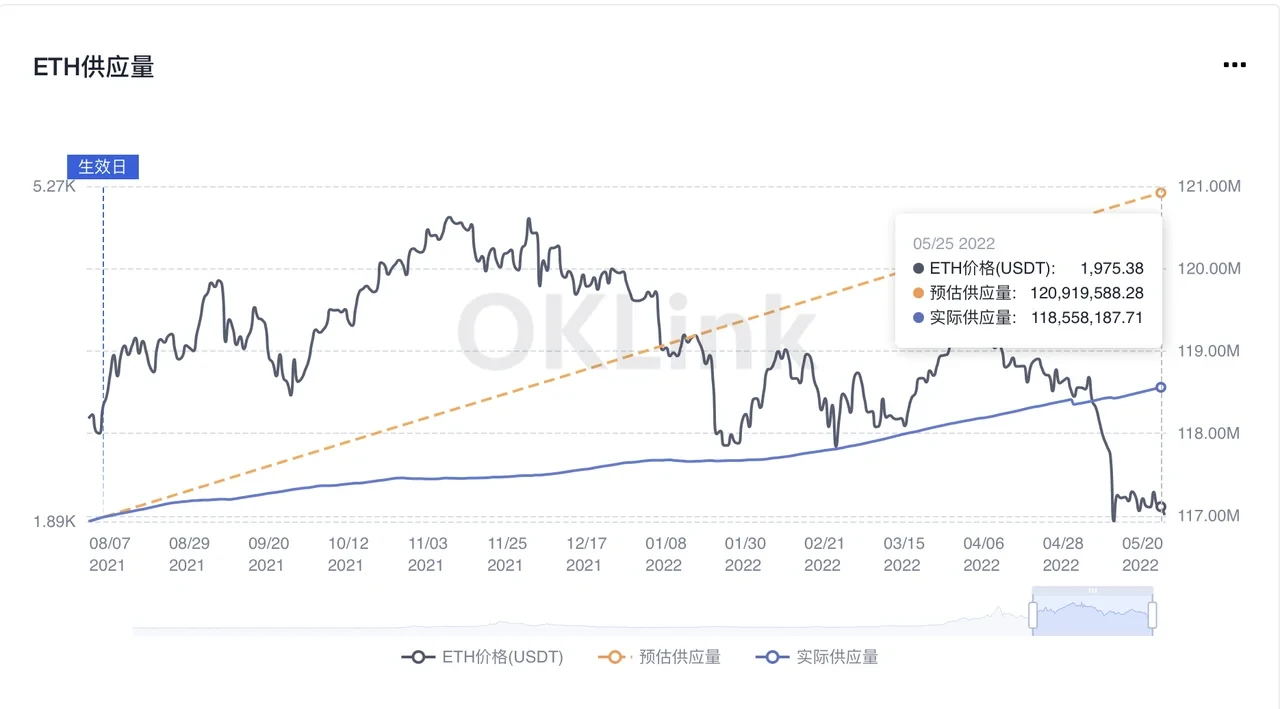Click the 生效日 marker label
Image resolution: width=1280 pixels, height=709 pixels.
coord(103,167)
